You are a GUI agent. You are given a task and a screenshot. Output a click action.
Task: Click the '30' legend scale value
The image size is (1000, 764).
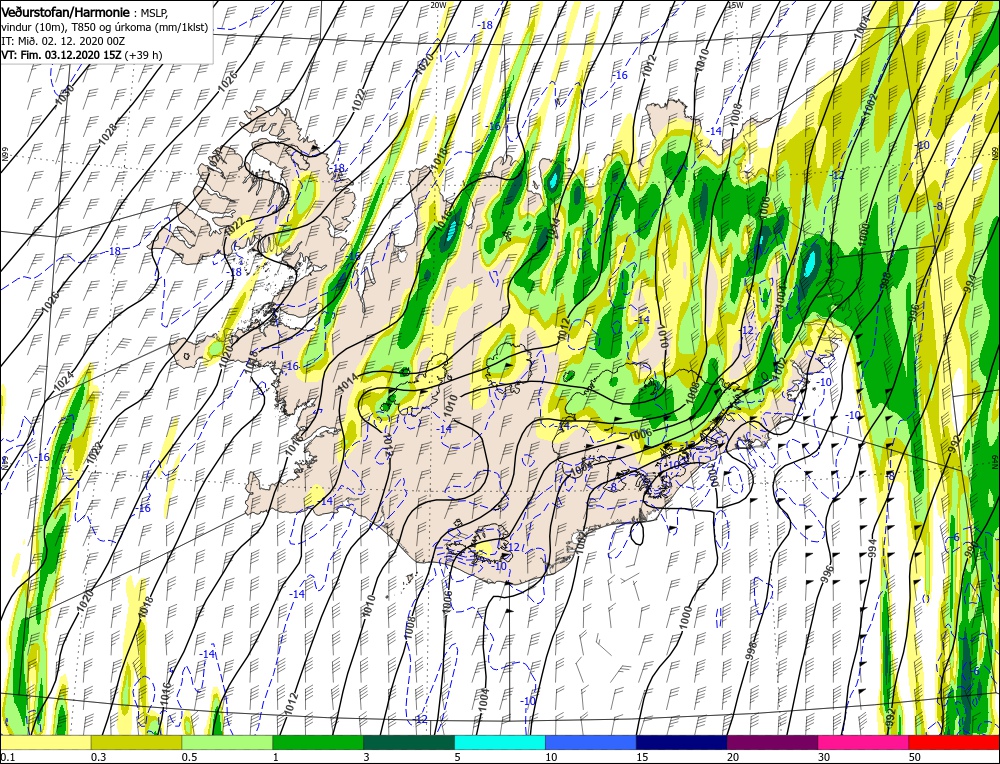pos(824,757)
